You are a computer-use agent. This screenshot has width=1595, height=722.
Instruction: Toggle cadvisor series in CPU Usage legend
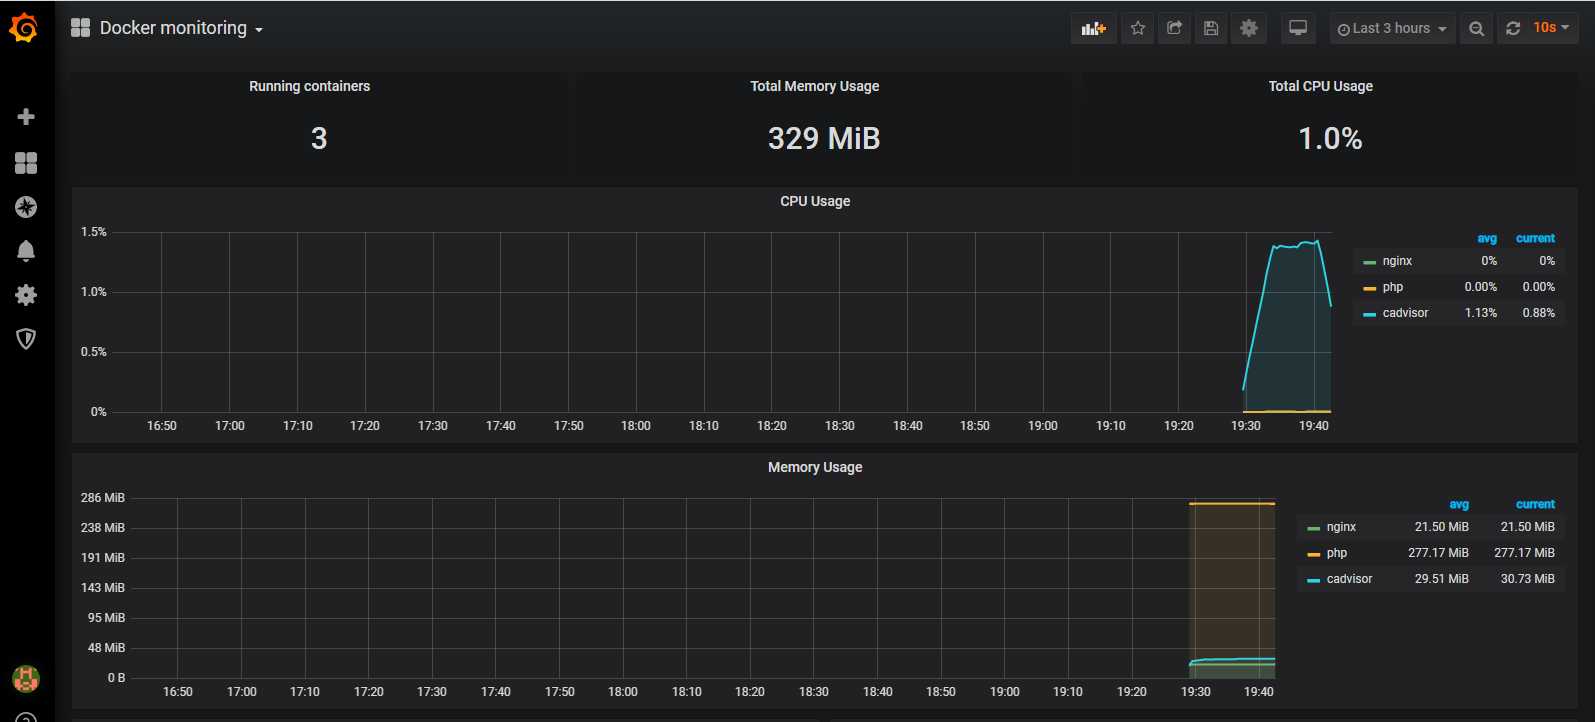[x=1405, y=313]
